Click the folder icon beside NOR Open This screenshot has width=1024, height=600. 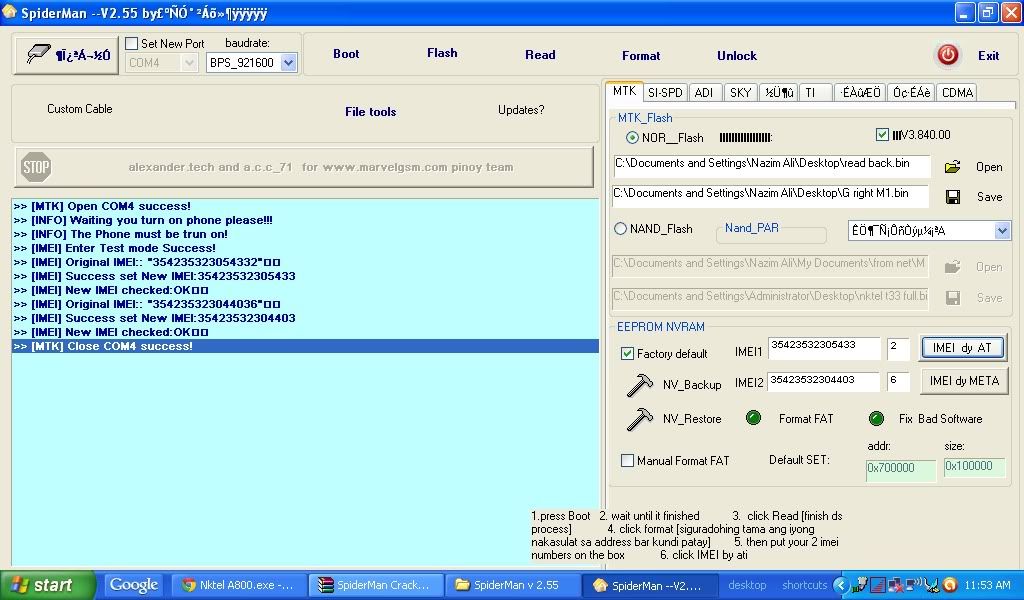[x=952, y=167]
